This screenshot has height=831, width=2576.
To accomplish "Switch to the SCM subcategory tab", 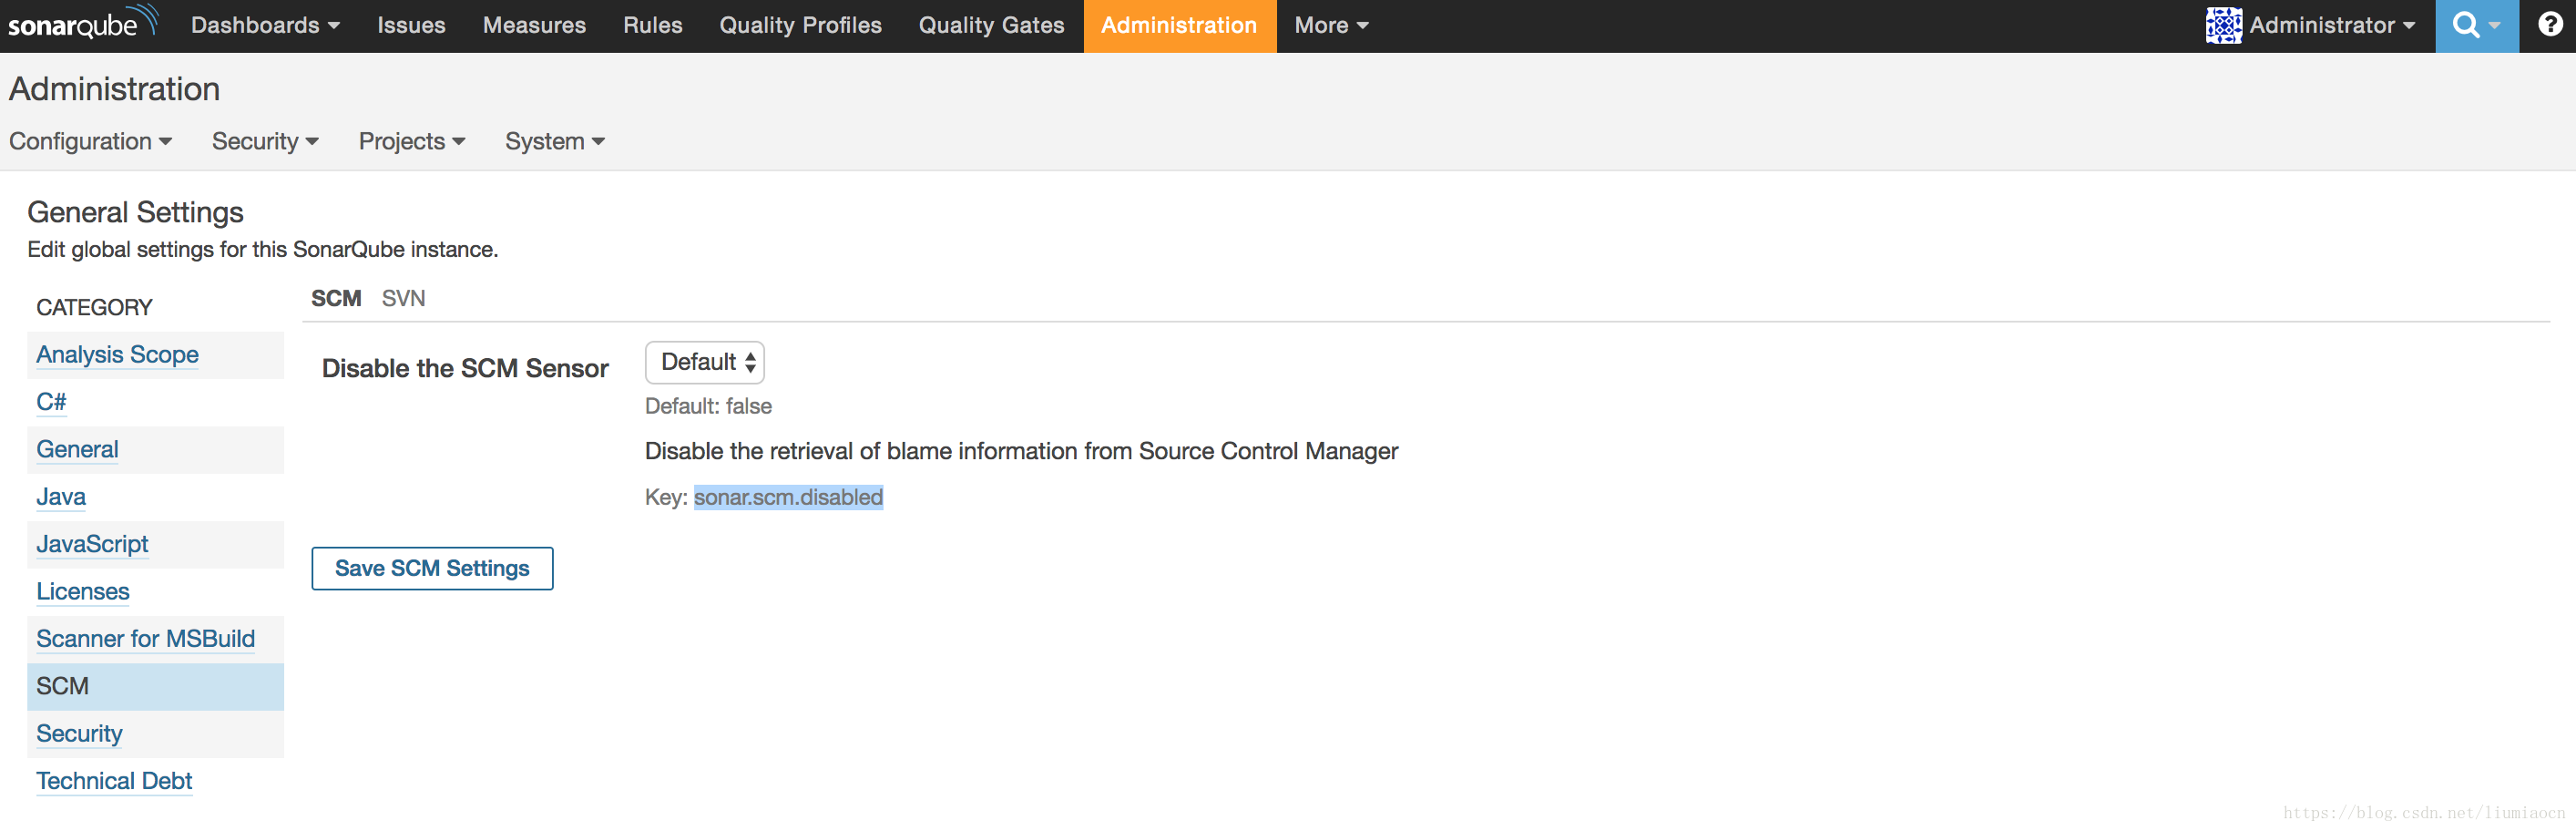I will (x=336, y=298).
